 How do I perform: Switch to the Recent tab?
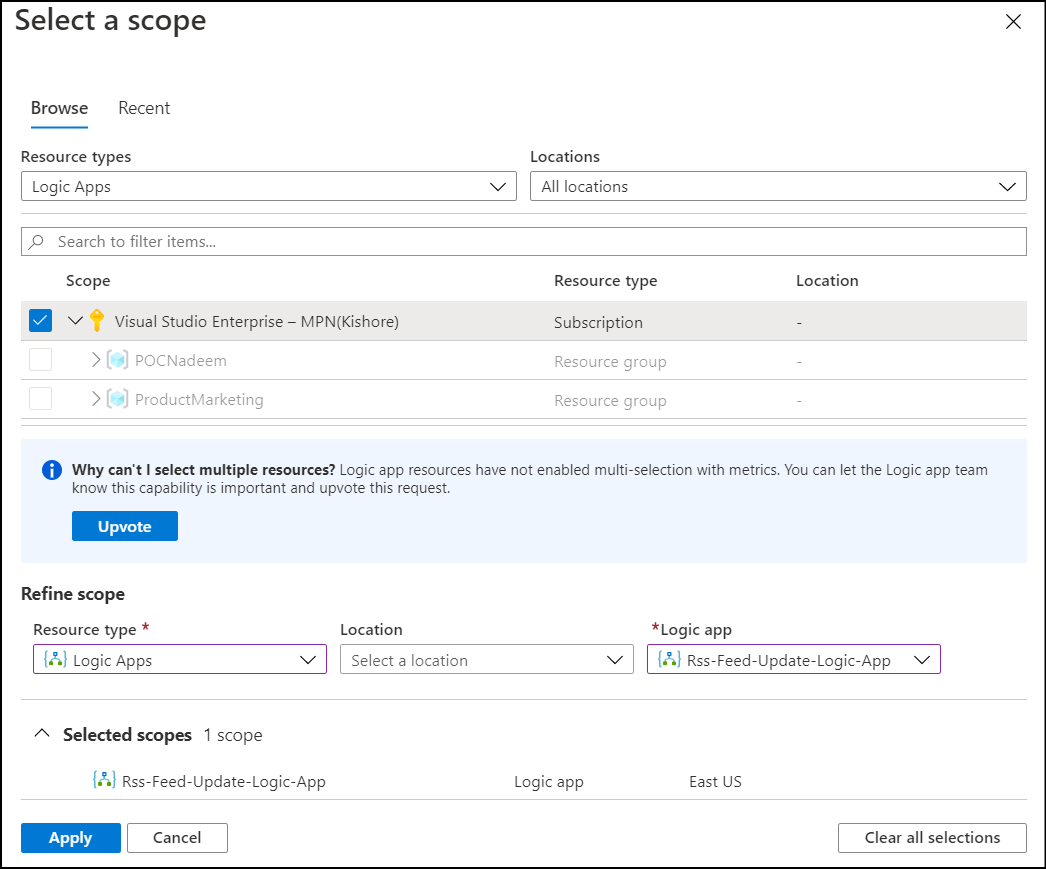[x=144, y=108]
